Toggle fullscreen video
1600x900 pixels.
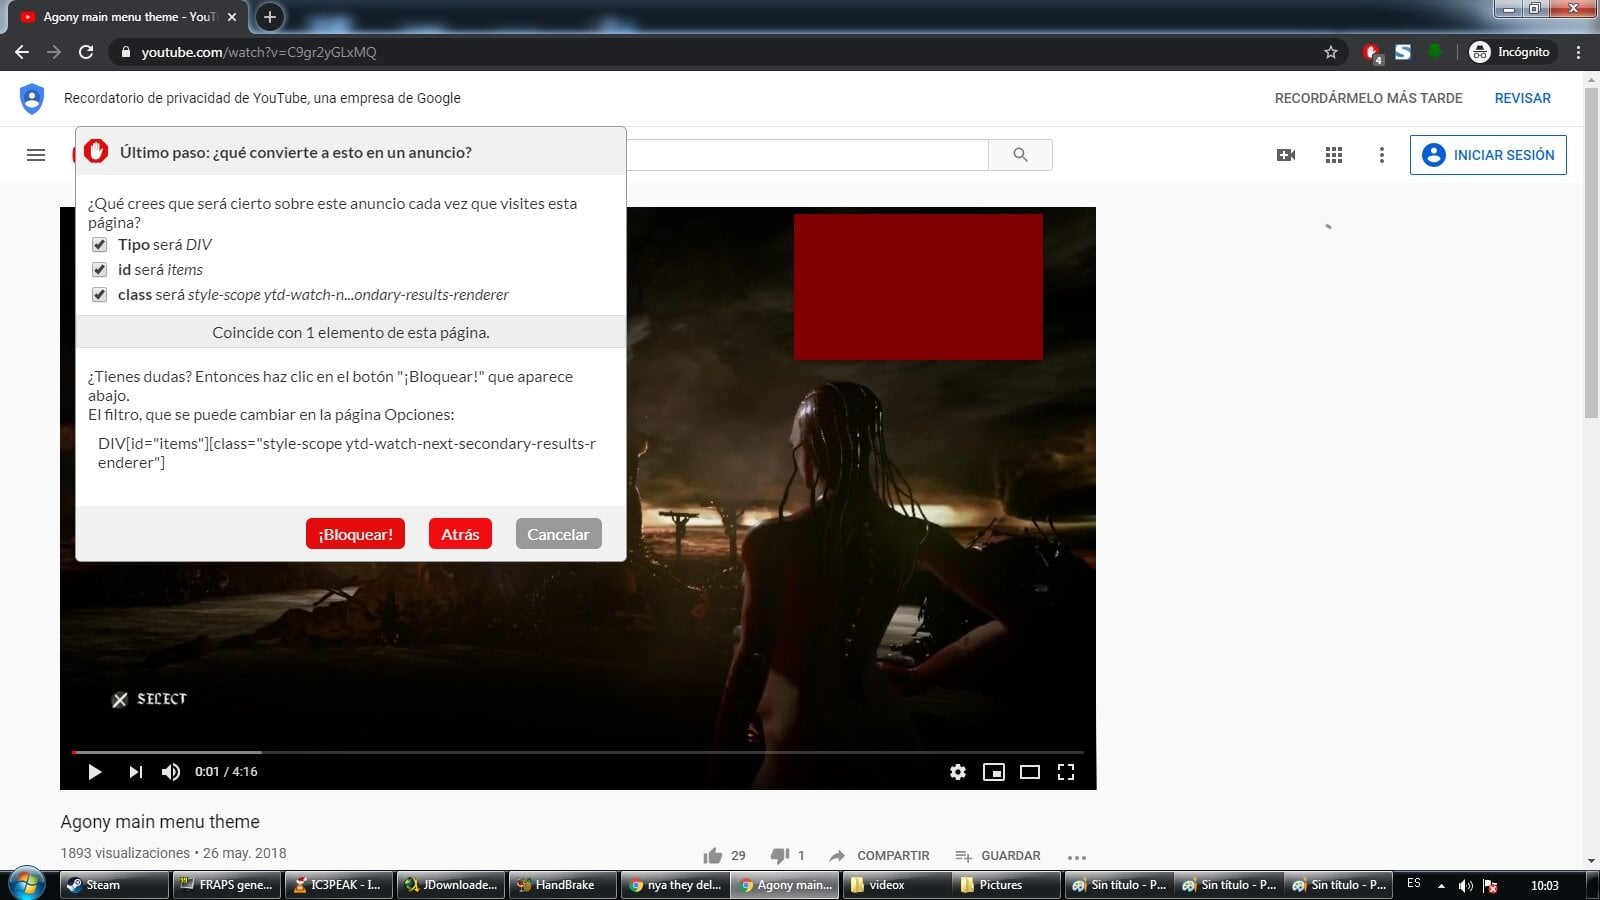[1066, 772]
